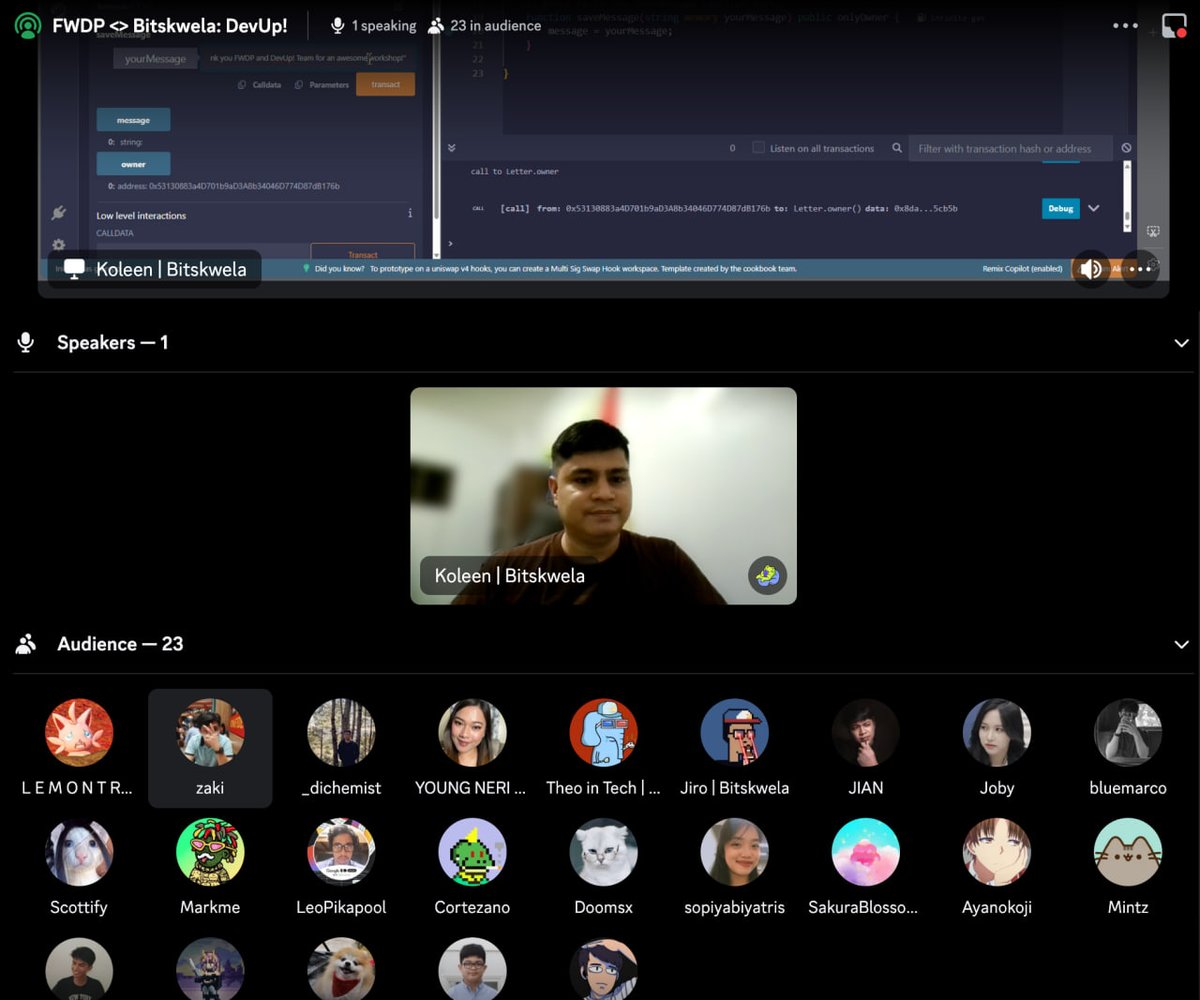Click the green stage channel icon
Viewport: 1200px width, 1000px height.
click(28, 26)
